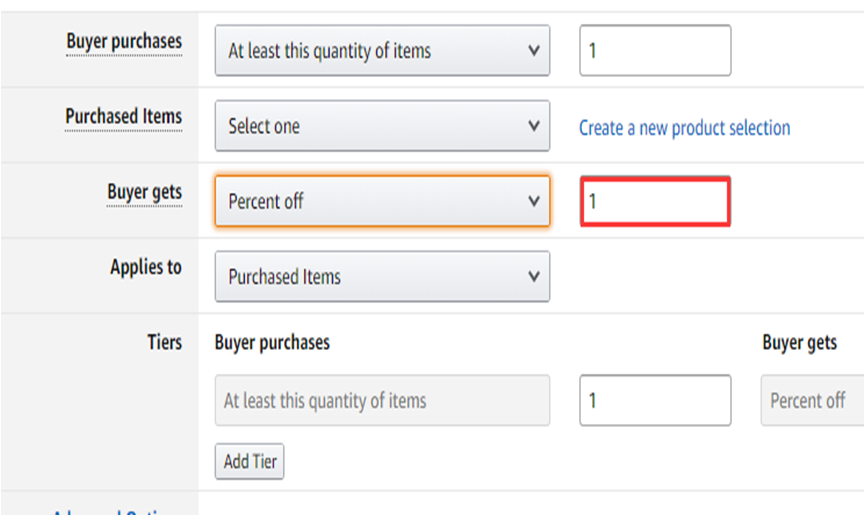Click the "Purchased Items" row label

tap(124, 117)
